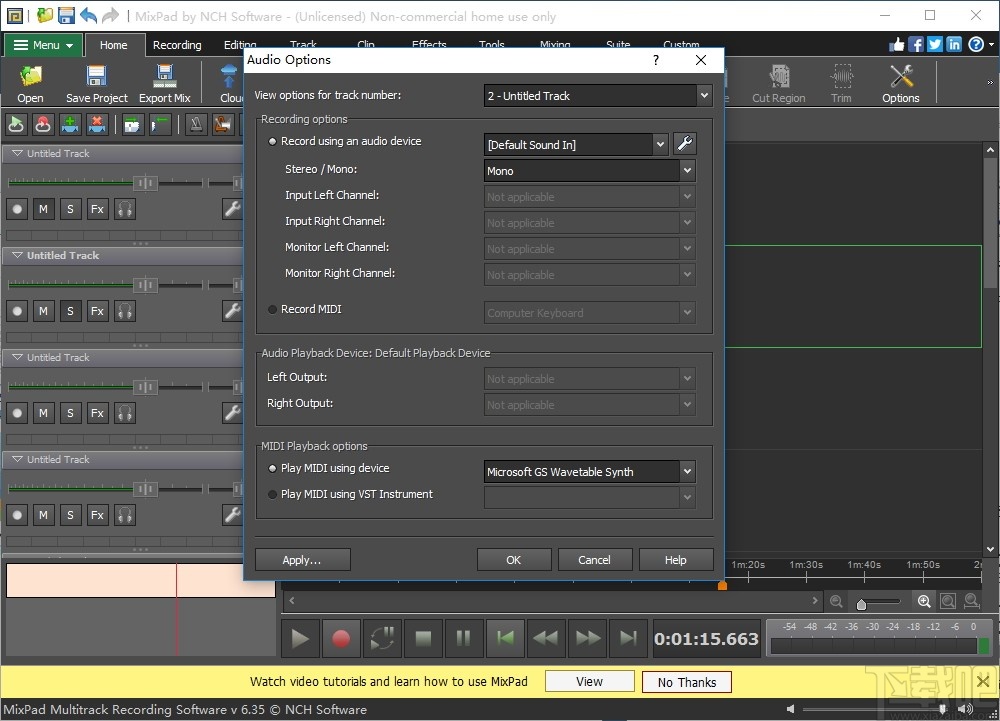Switch to the Home ribbon tab
Image resolution: width=1000 pixels, height=721 pixels.
pos(114,45)
